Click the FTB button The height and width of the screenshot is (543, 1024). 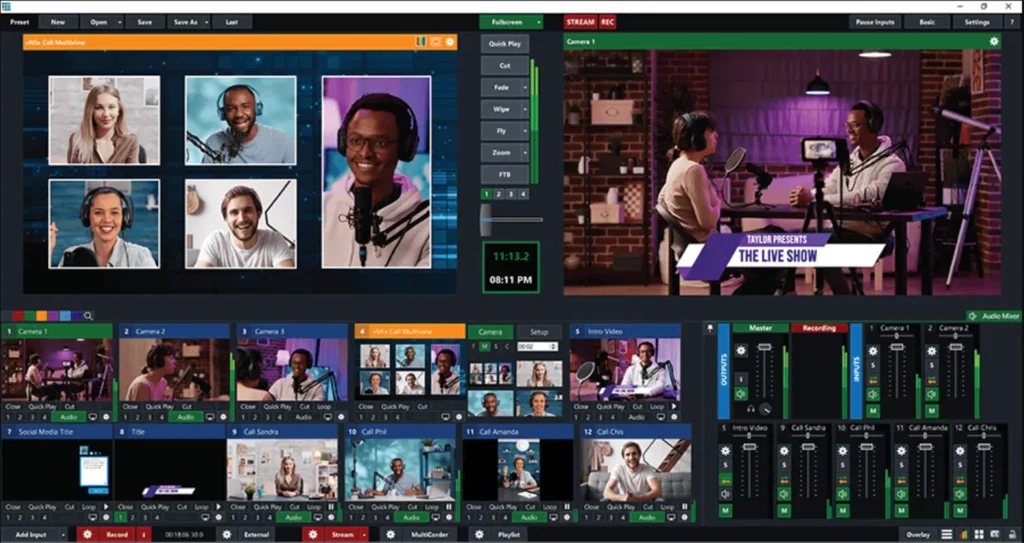click(505, 174)
